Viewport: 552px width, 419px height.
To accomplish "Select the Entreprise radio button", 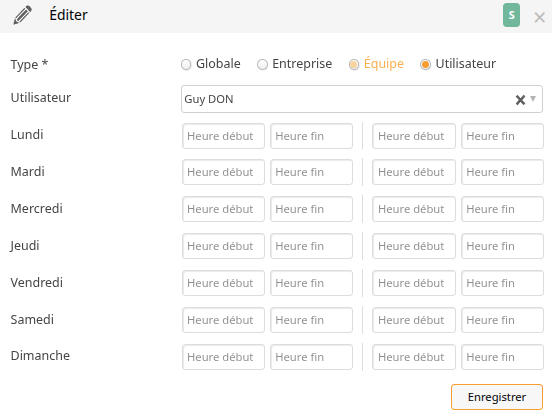I will point(262,64).
